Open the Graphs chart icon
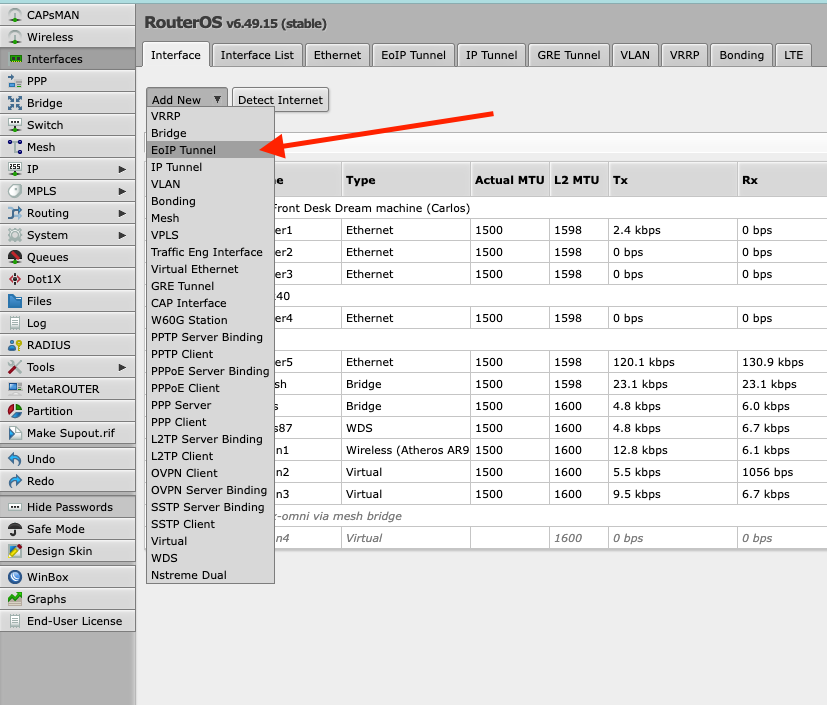Image resolution: width=827 pixels, height=705 pixels. click(x=15, y=599)
